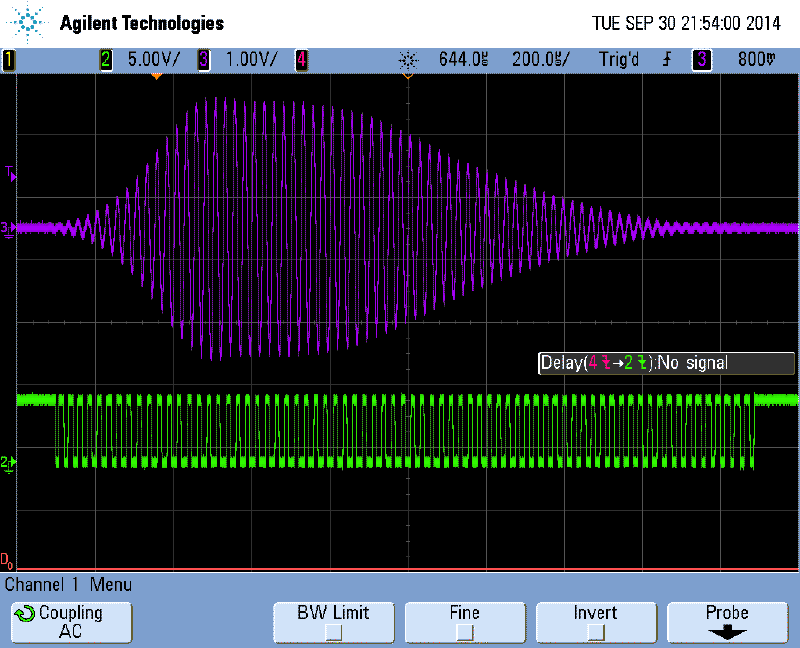Toggle the Fine adjustment checkbox
The width and height of the screenshot is (800, 648).
pos(464,632)
